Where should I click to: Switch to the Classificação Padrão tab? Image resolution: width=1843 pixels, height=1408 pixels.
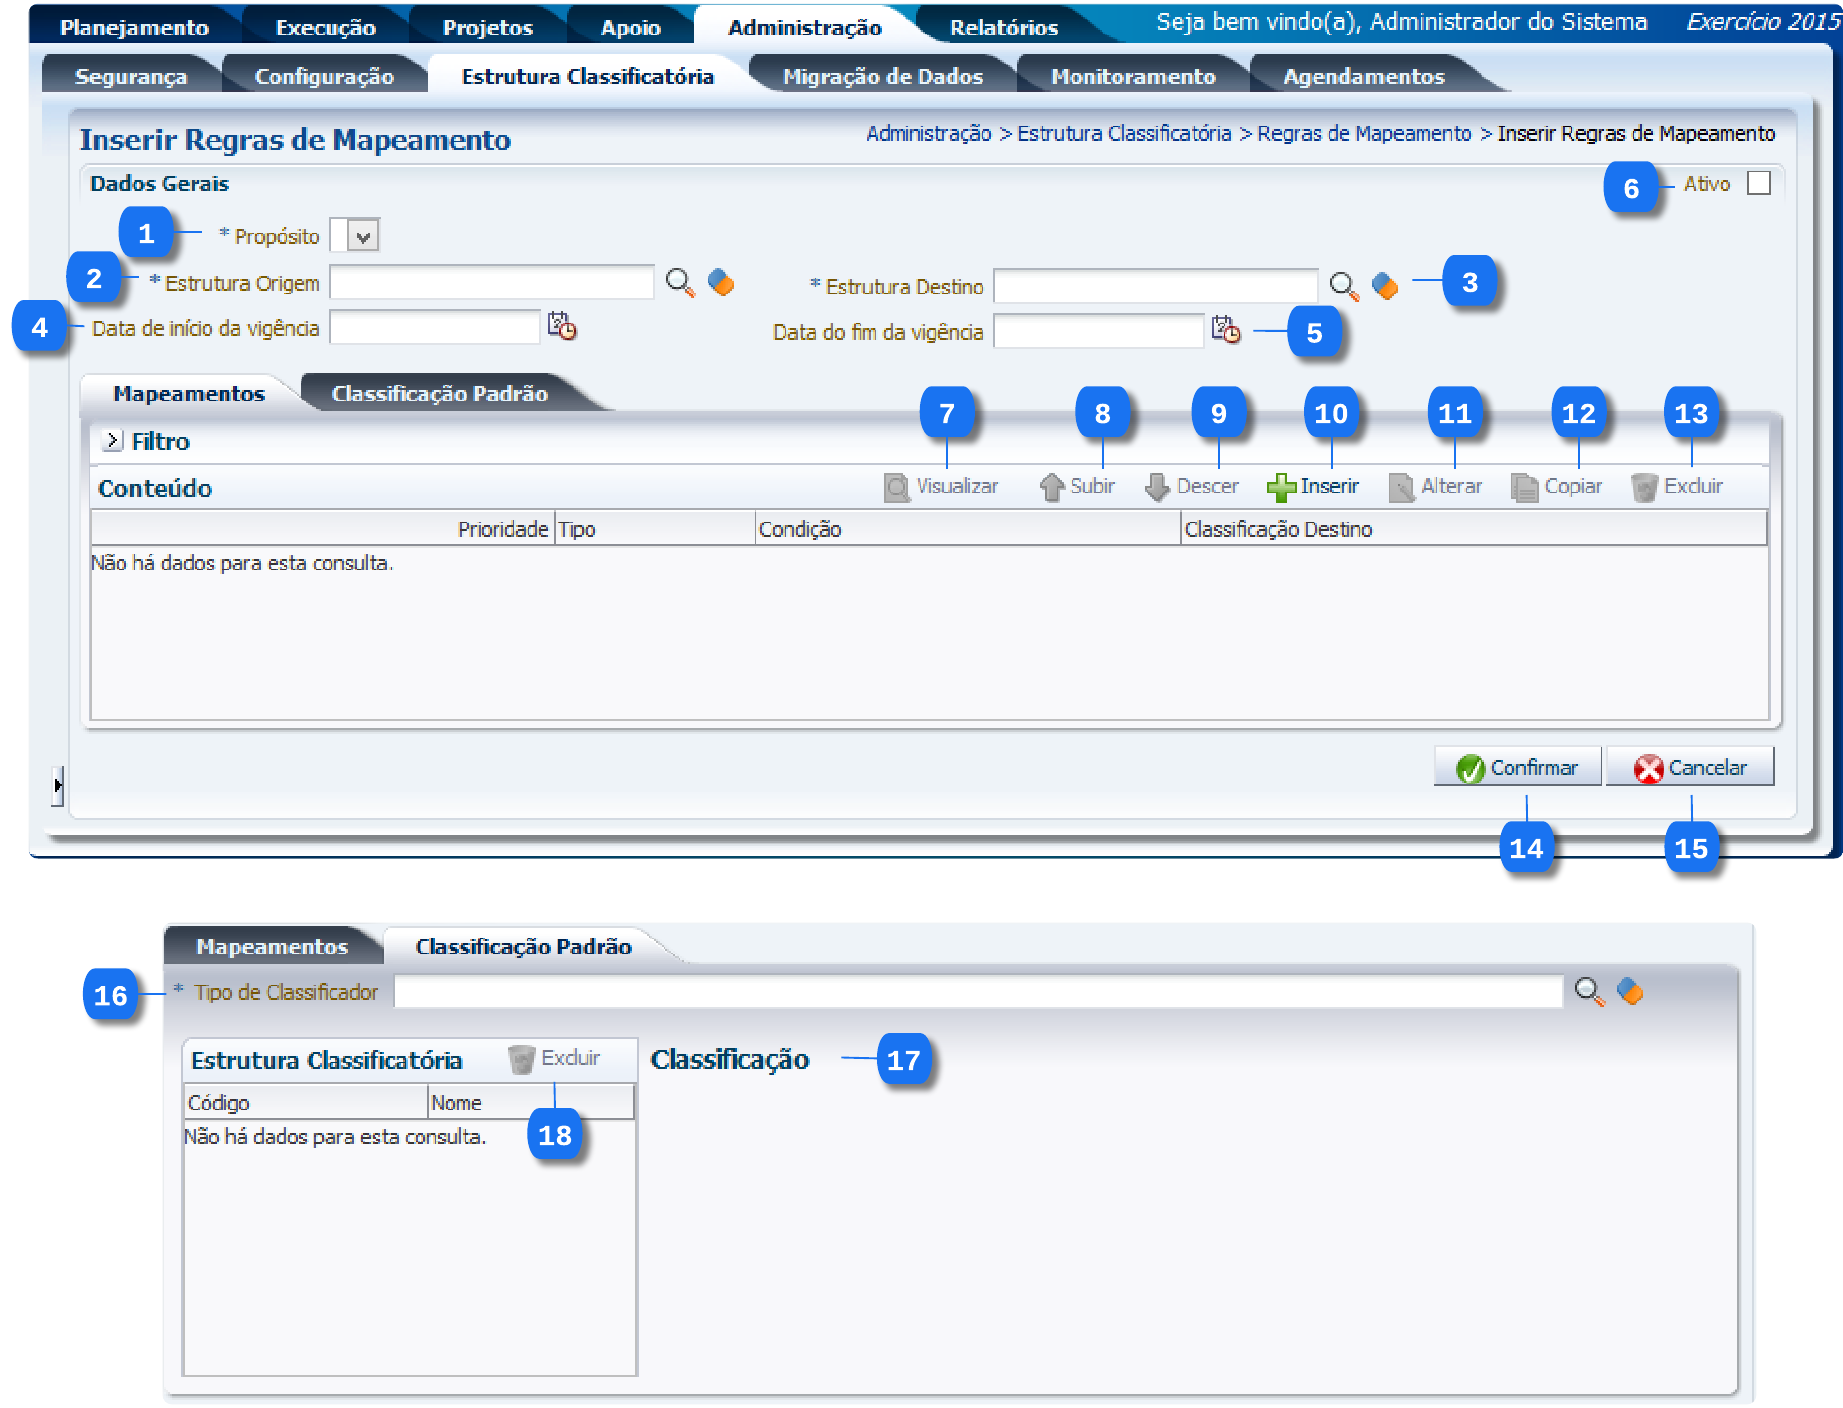click(x=439, y=394)
